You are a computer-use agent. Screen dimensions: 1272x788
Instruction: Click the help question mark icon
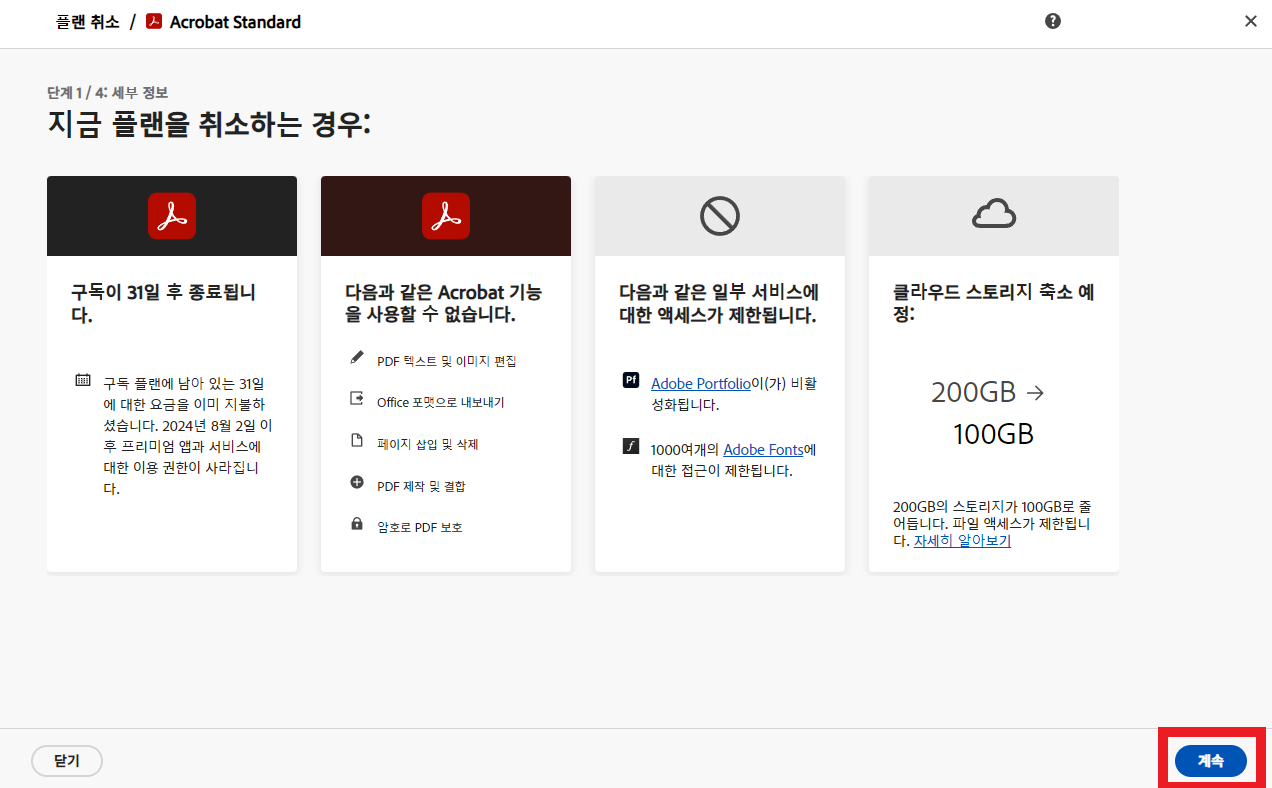(1053, 21)
